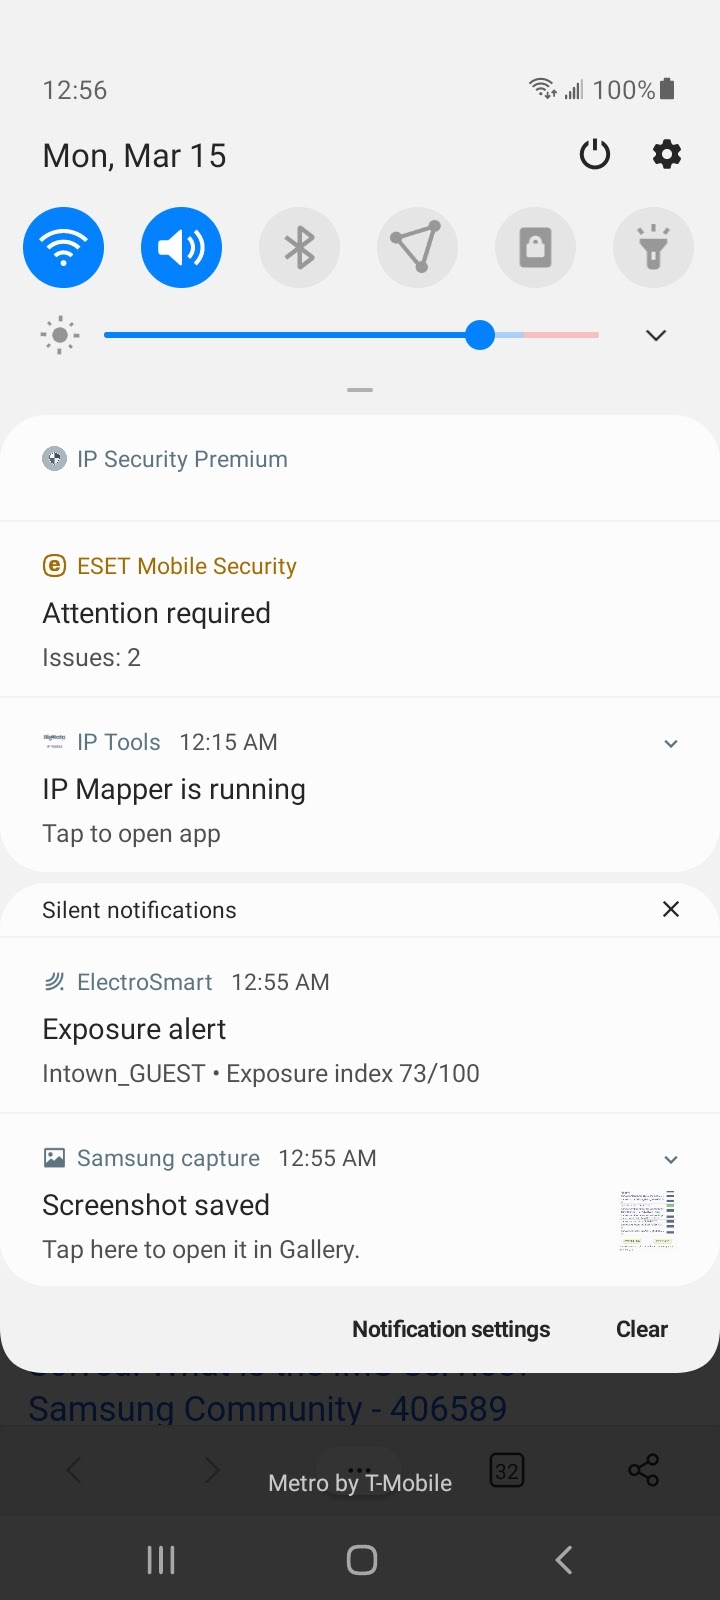
Task: Open Notification settings
Action: click(451, 1329)
